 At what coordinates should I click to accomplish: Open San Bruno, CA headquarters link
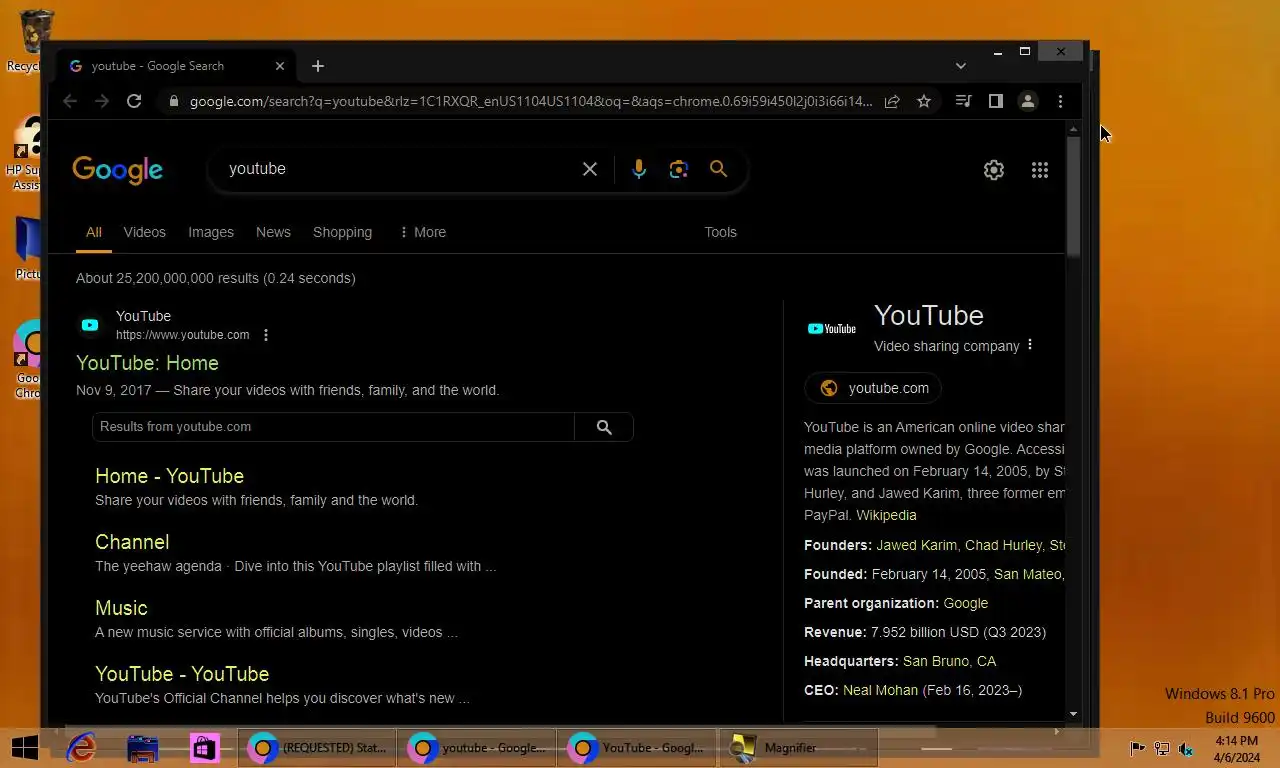click(949, 661)
